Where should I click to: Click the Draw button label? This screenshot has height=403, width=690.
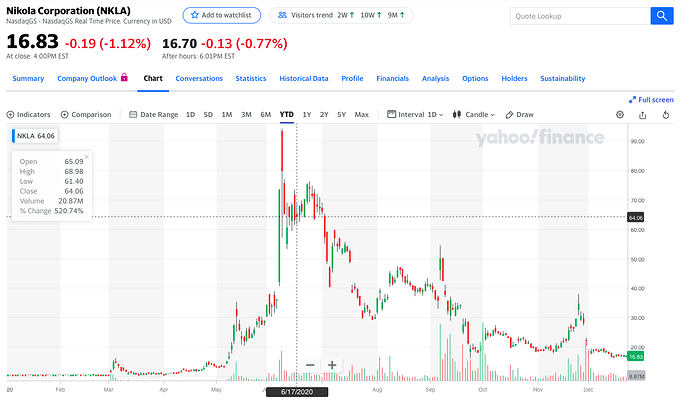click(525, 114)
